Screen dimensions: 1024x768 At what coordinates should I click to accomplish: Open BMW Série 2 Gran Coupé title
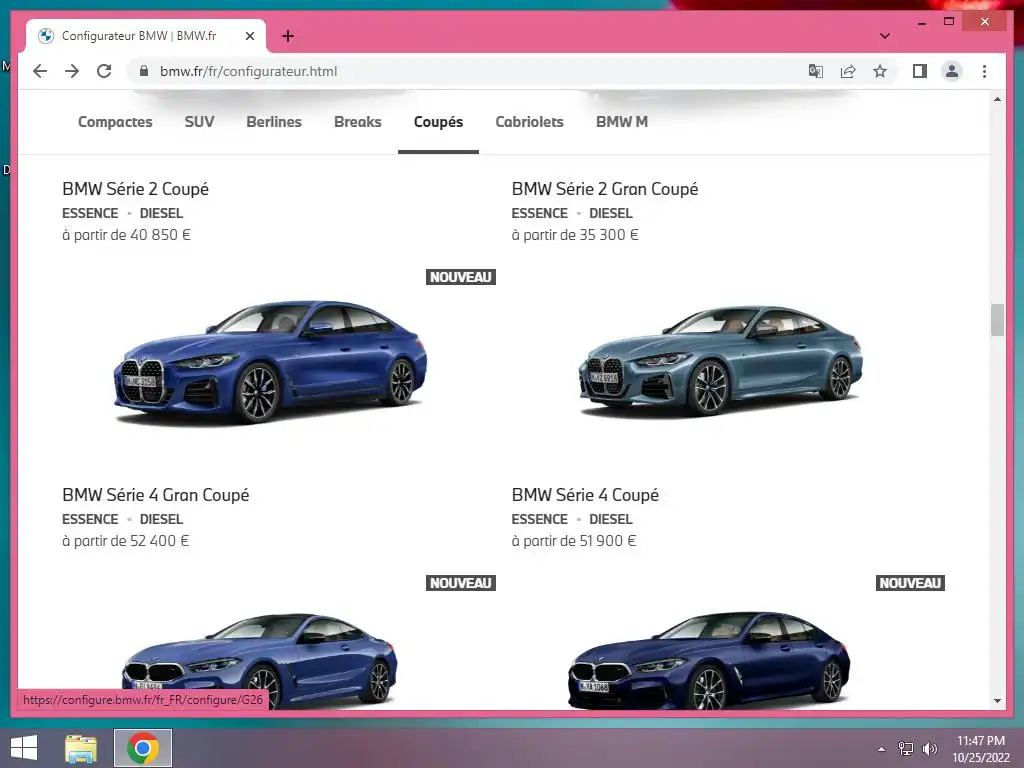point(605,189)
